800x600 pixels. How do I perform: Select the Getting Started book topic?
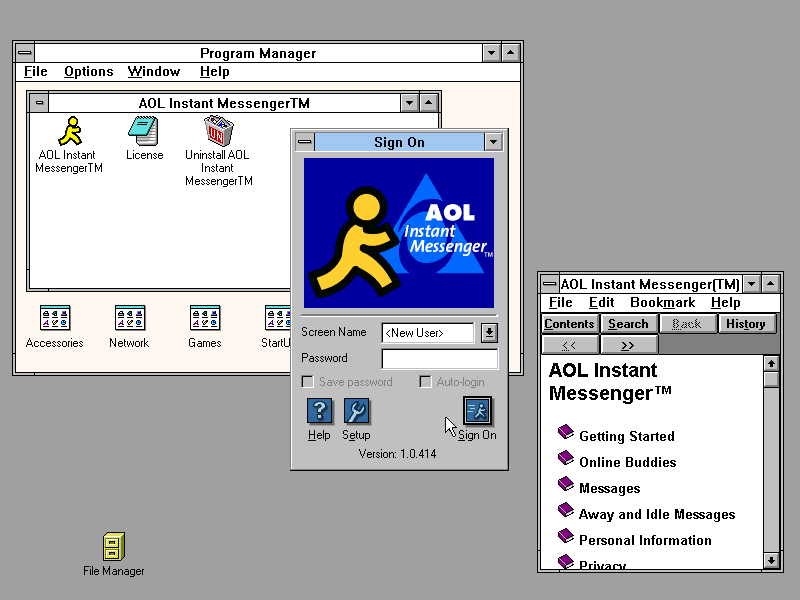click(627, 436)
